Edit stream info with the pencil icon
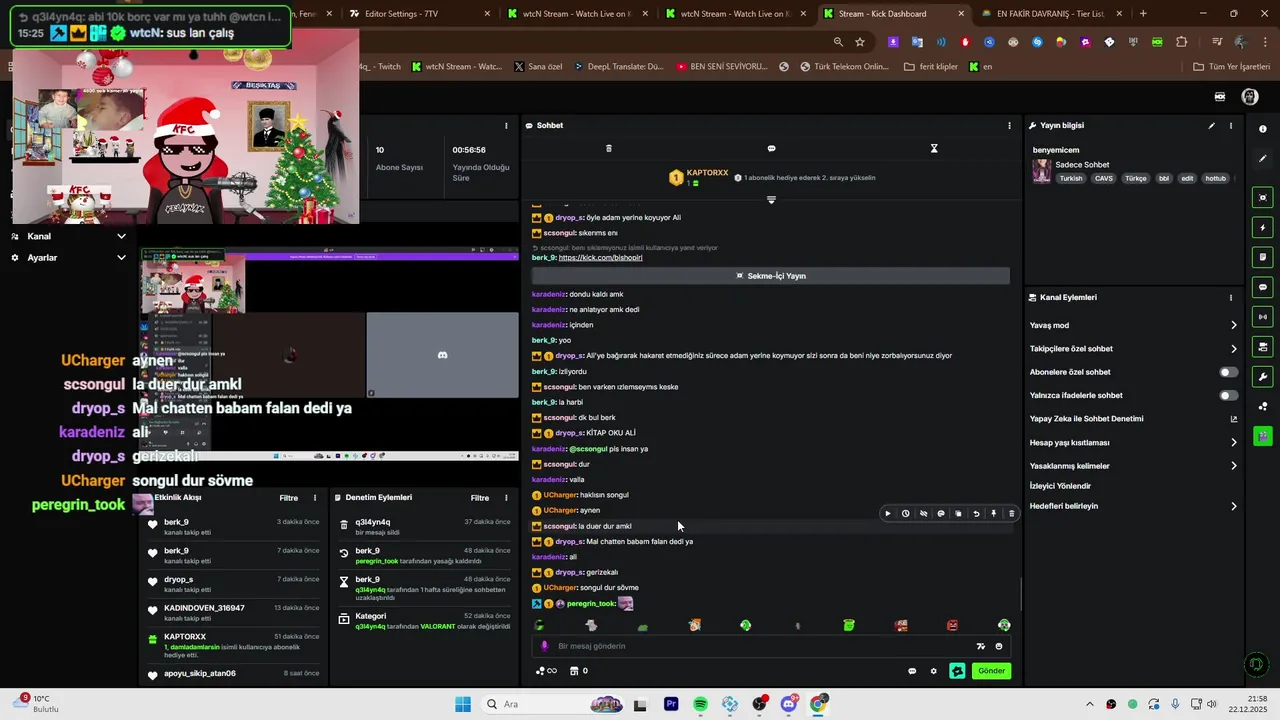Viewport: 1280px width, 720px height. [x=1211, y=126]
